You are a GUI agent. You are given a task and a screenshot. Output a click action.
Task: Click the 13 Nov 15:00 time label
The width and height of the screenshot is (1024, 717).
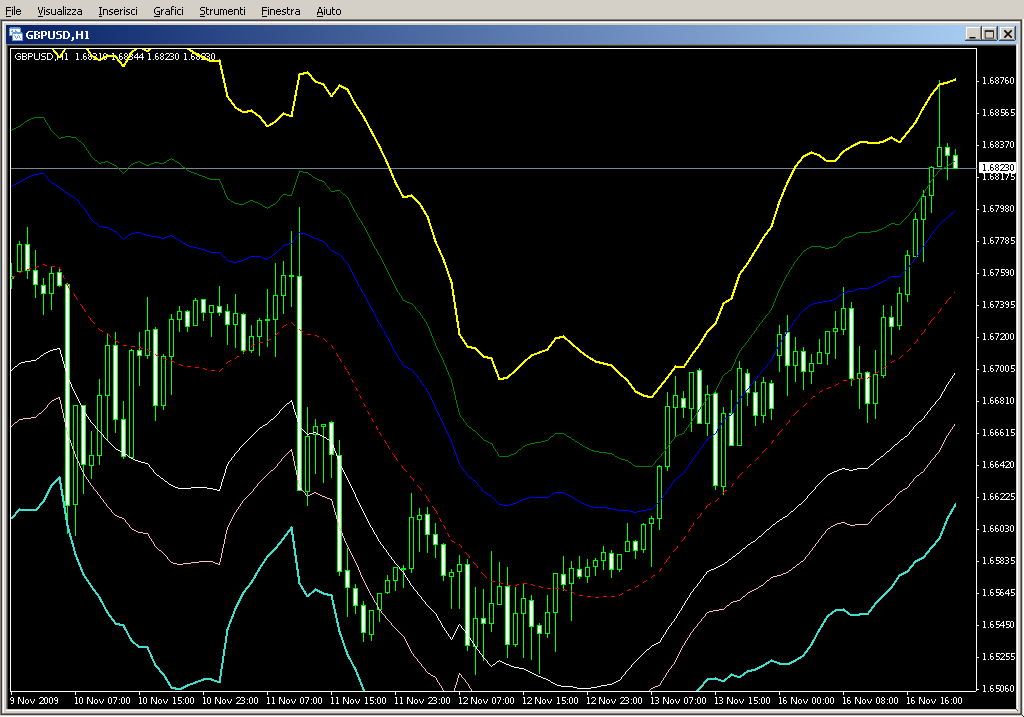742,701
